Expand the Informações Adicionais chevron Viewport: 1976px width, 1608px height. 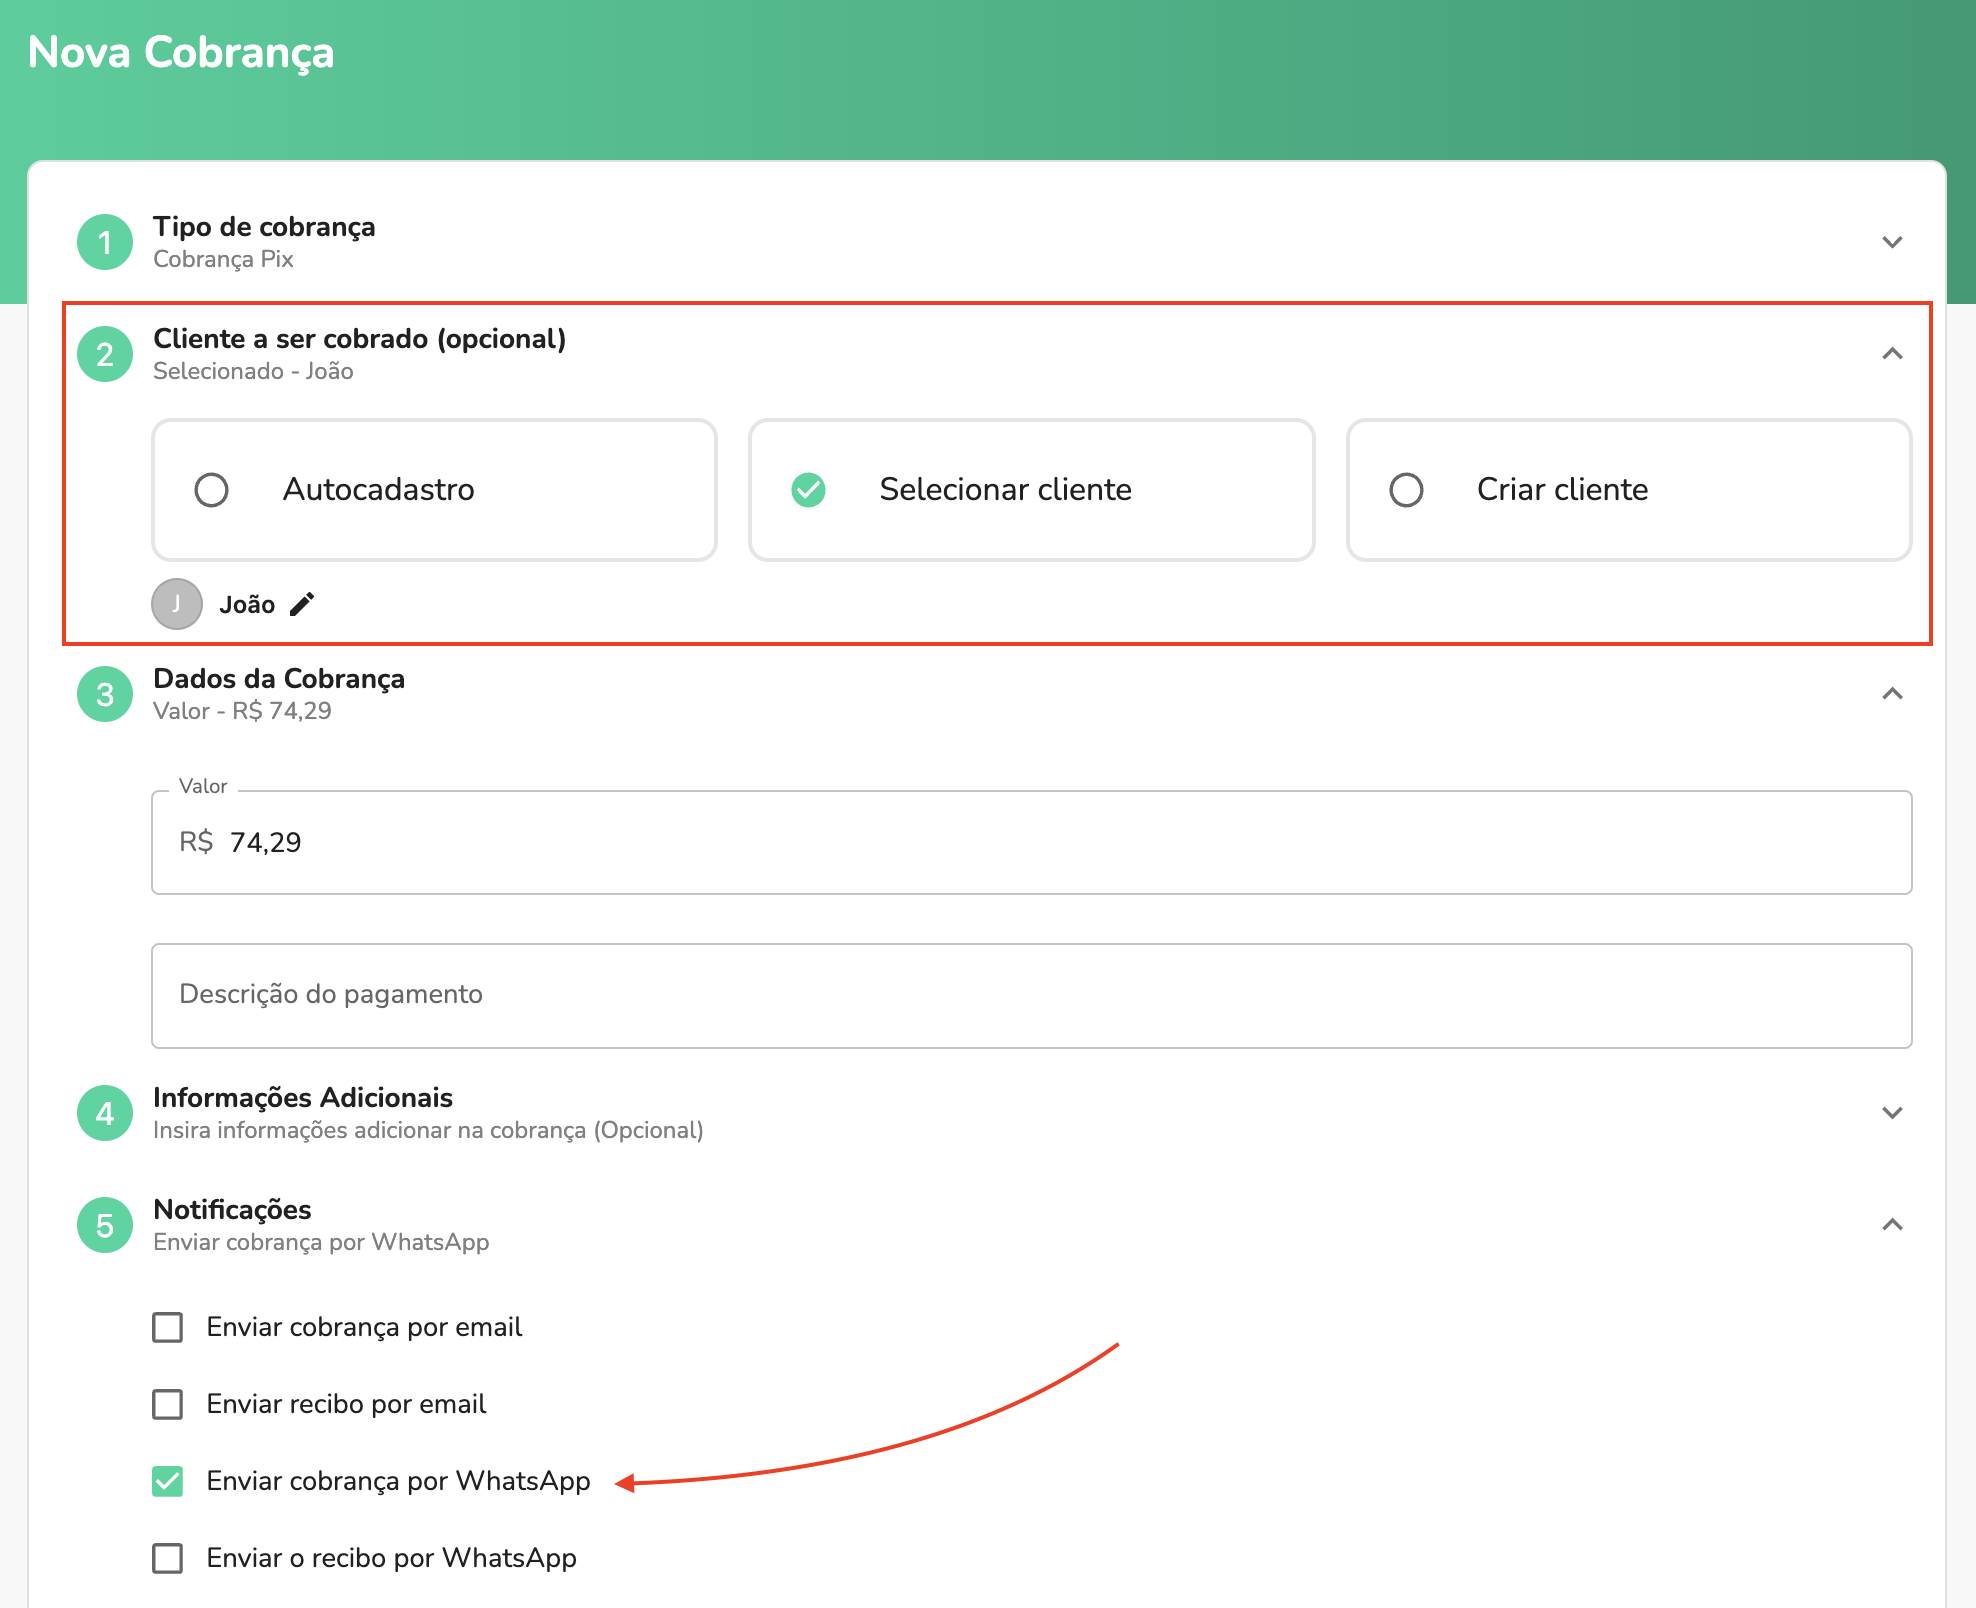pyautogui.click(x=1892, y=1113)
